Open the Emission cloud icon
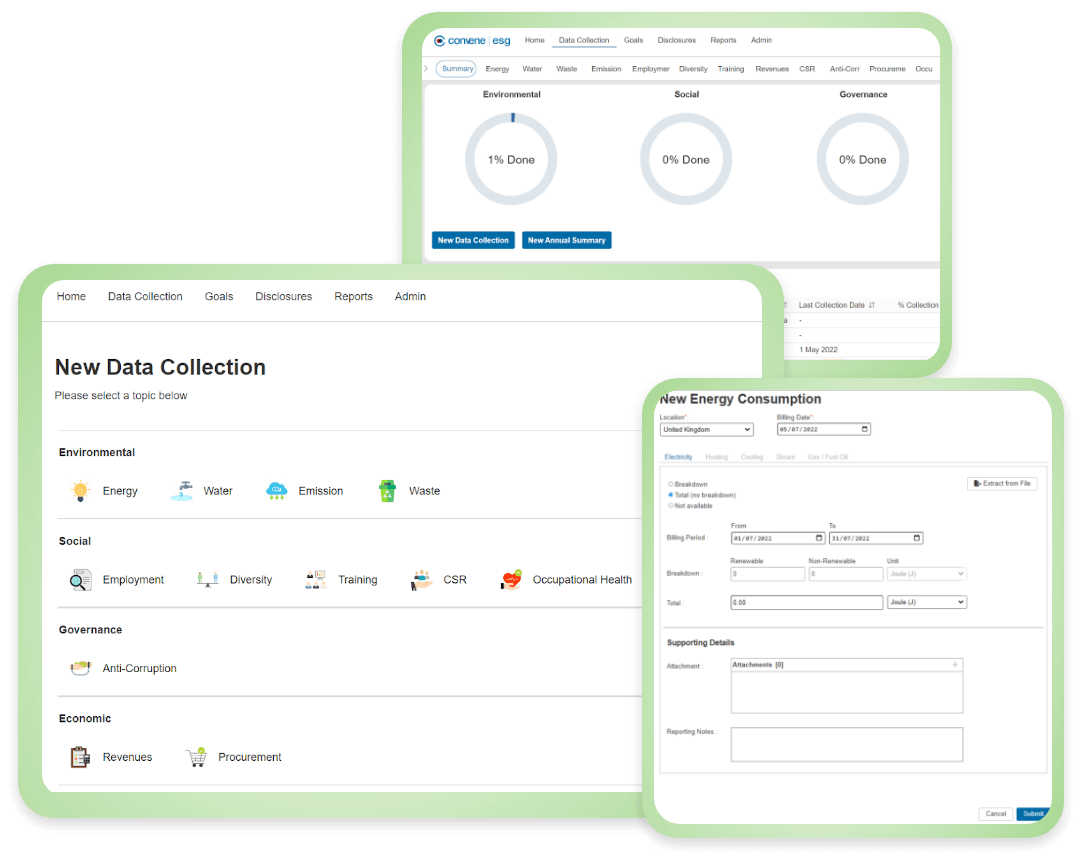The image size is (1082, 862). tap(276, 491)
